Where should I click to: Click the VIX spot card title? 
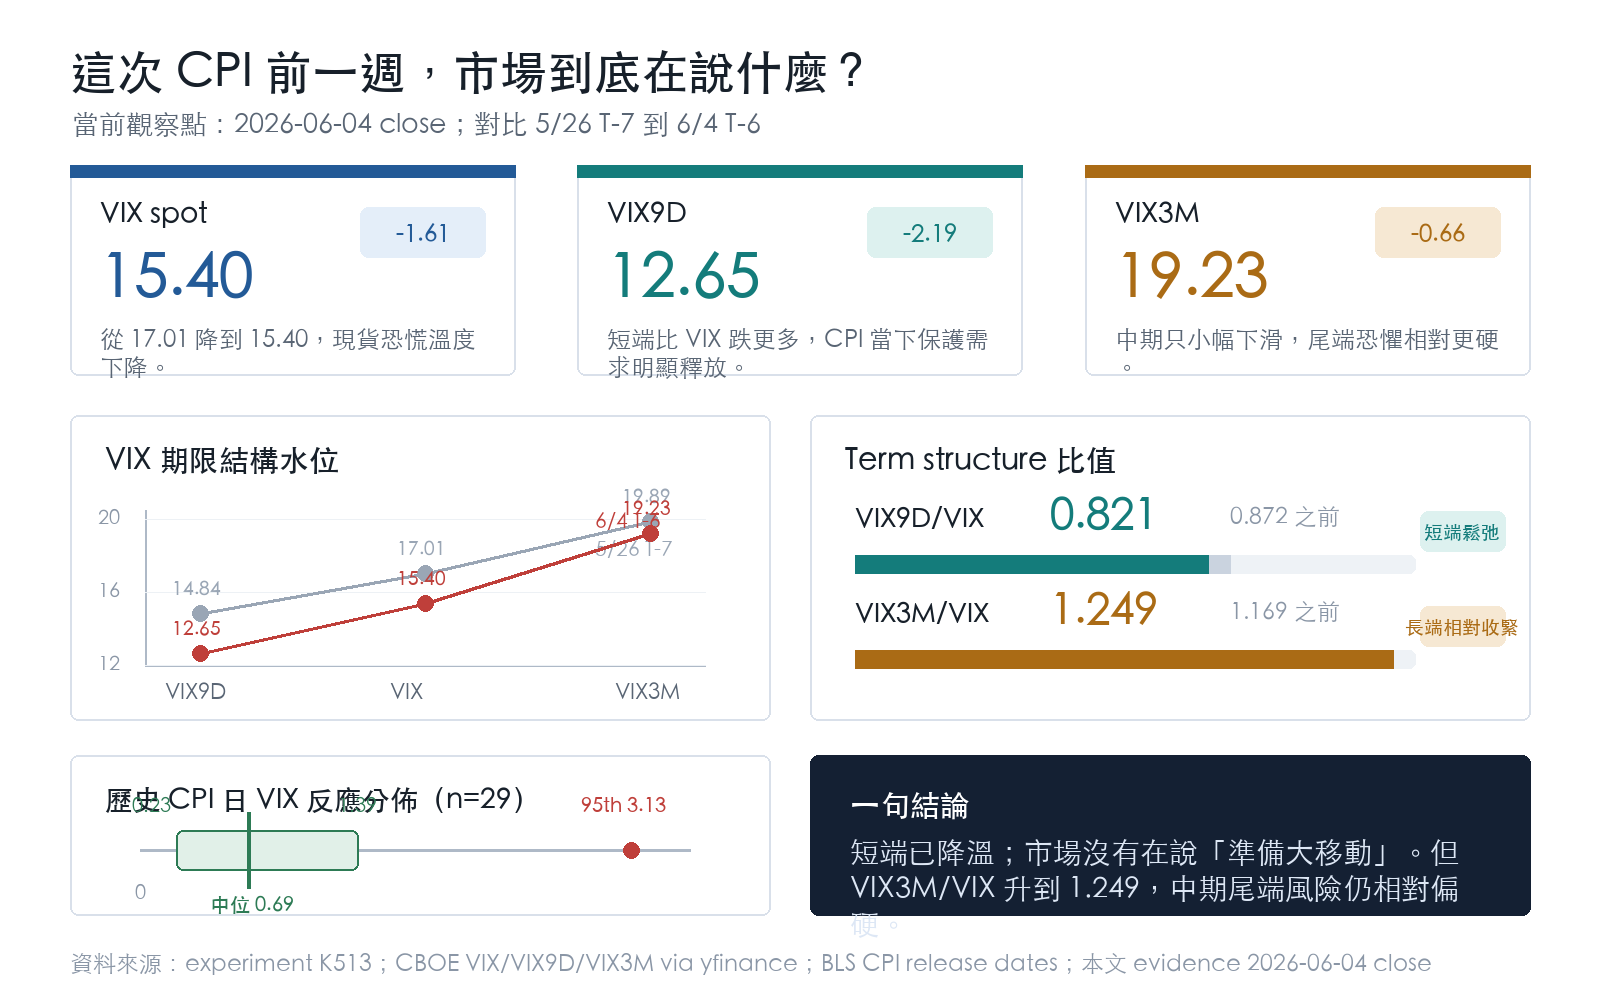click(154, 213)
